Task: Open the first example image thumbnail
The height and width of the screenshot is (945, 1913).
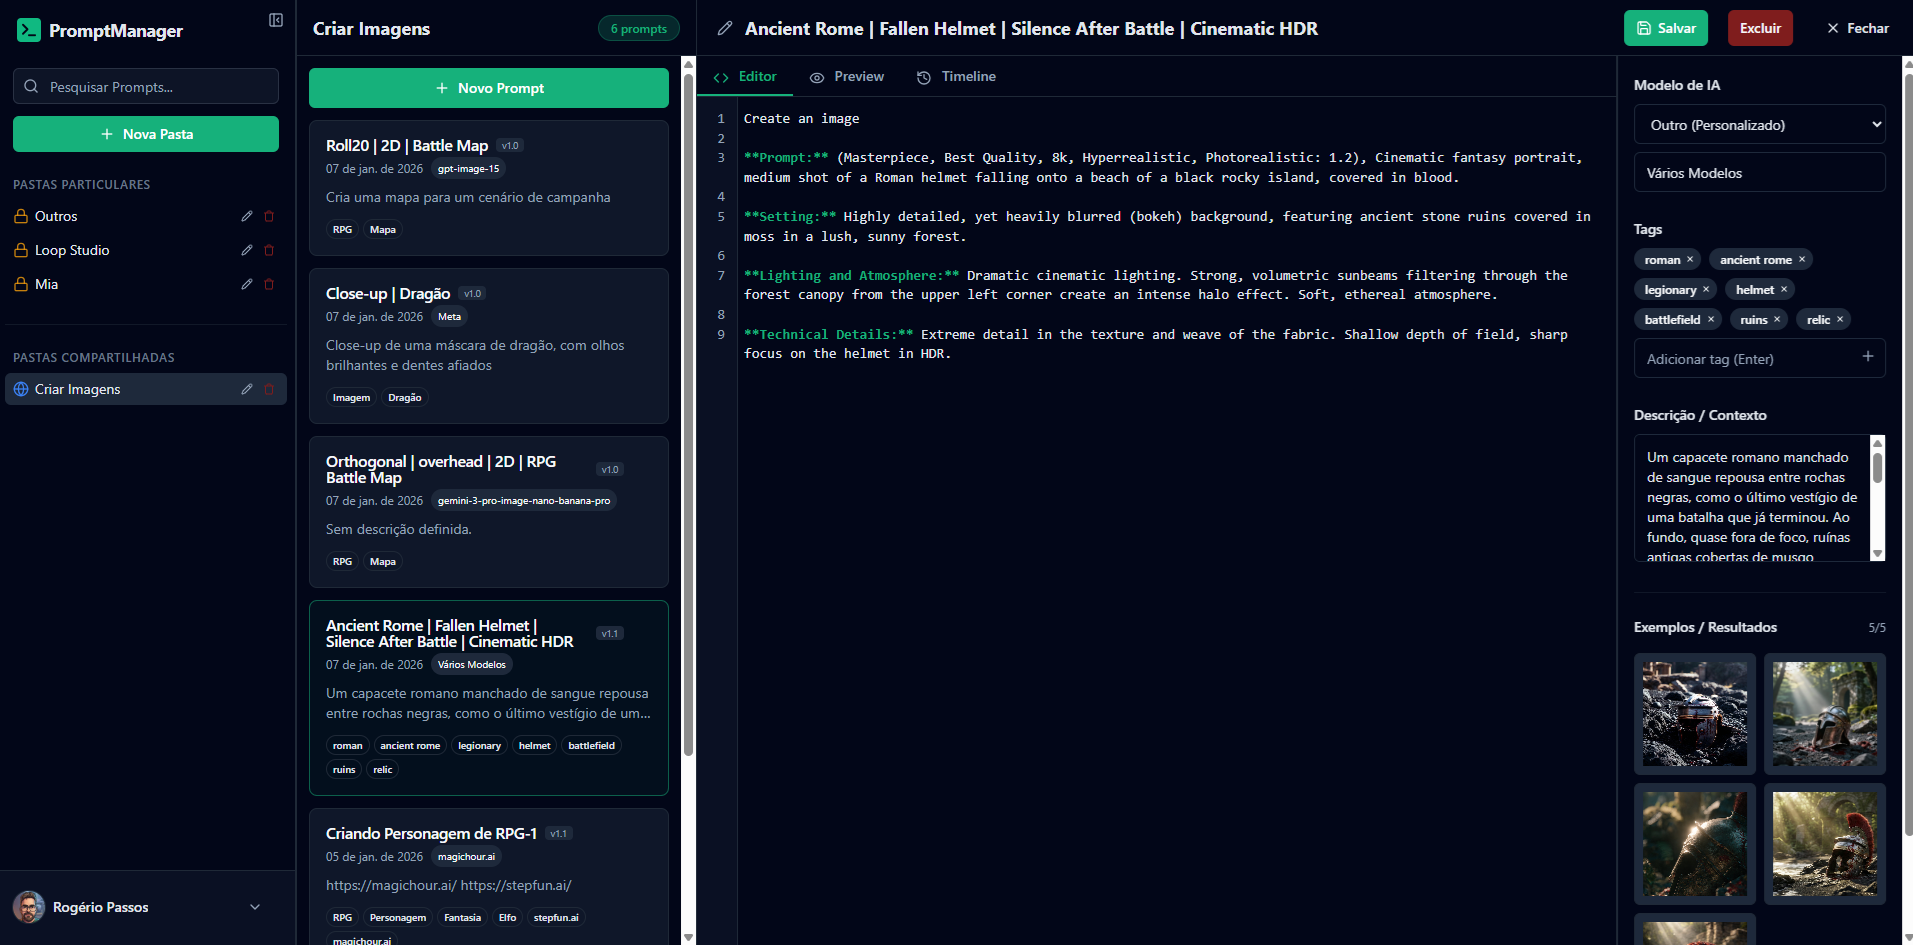Action: [x=1694, y=713]
